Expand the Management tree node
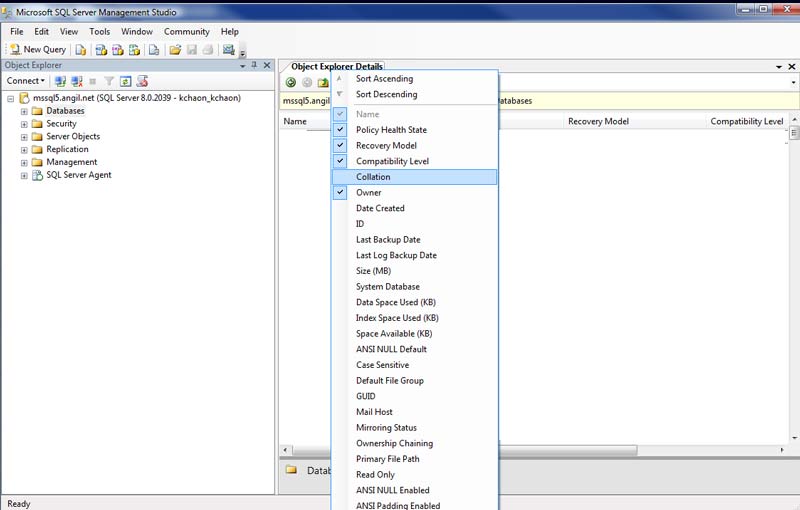 coord(24,163)
